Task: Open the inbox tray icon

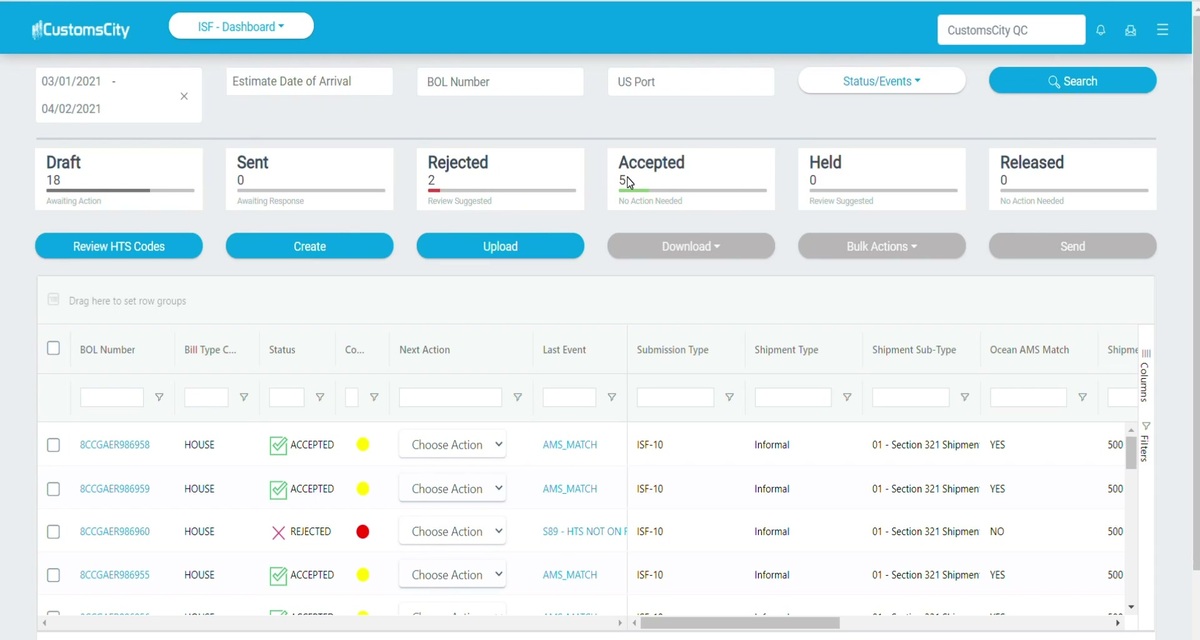Action: pyautogui.click(x=1131, y=30)
